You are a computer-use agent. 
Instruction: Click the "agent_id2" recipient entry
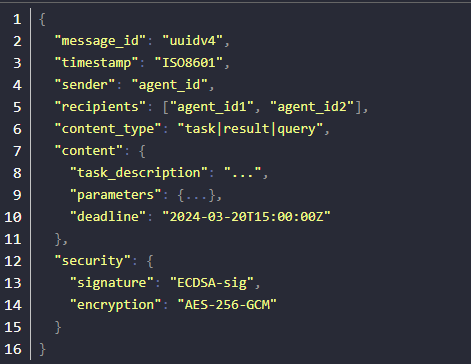[x=312, y=107]
